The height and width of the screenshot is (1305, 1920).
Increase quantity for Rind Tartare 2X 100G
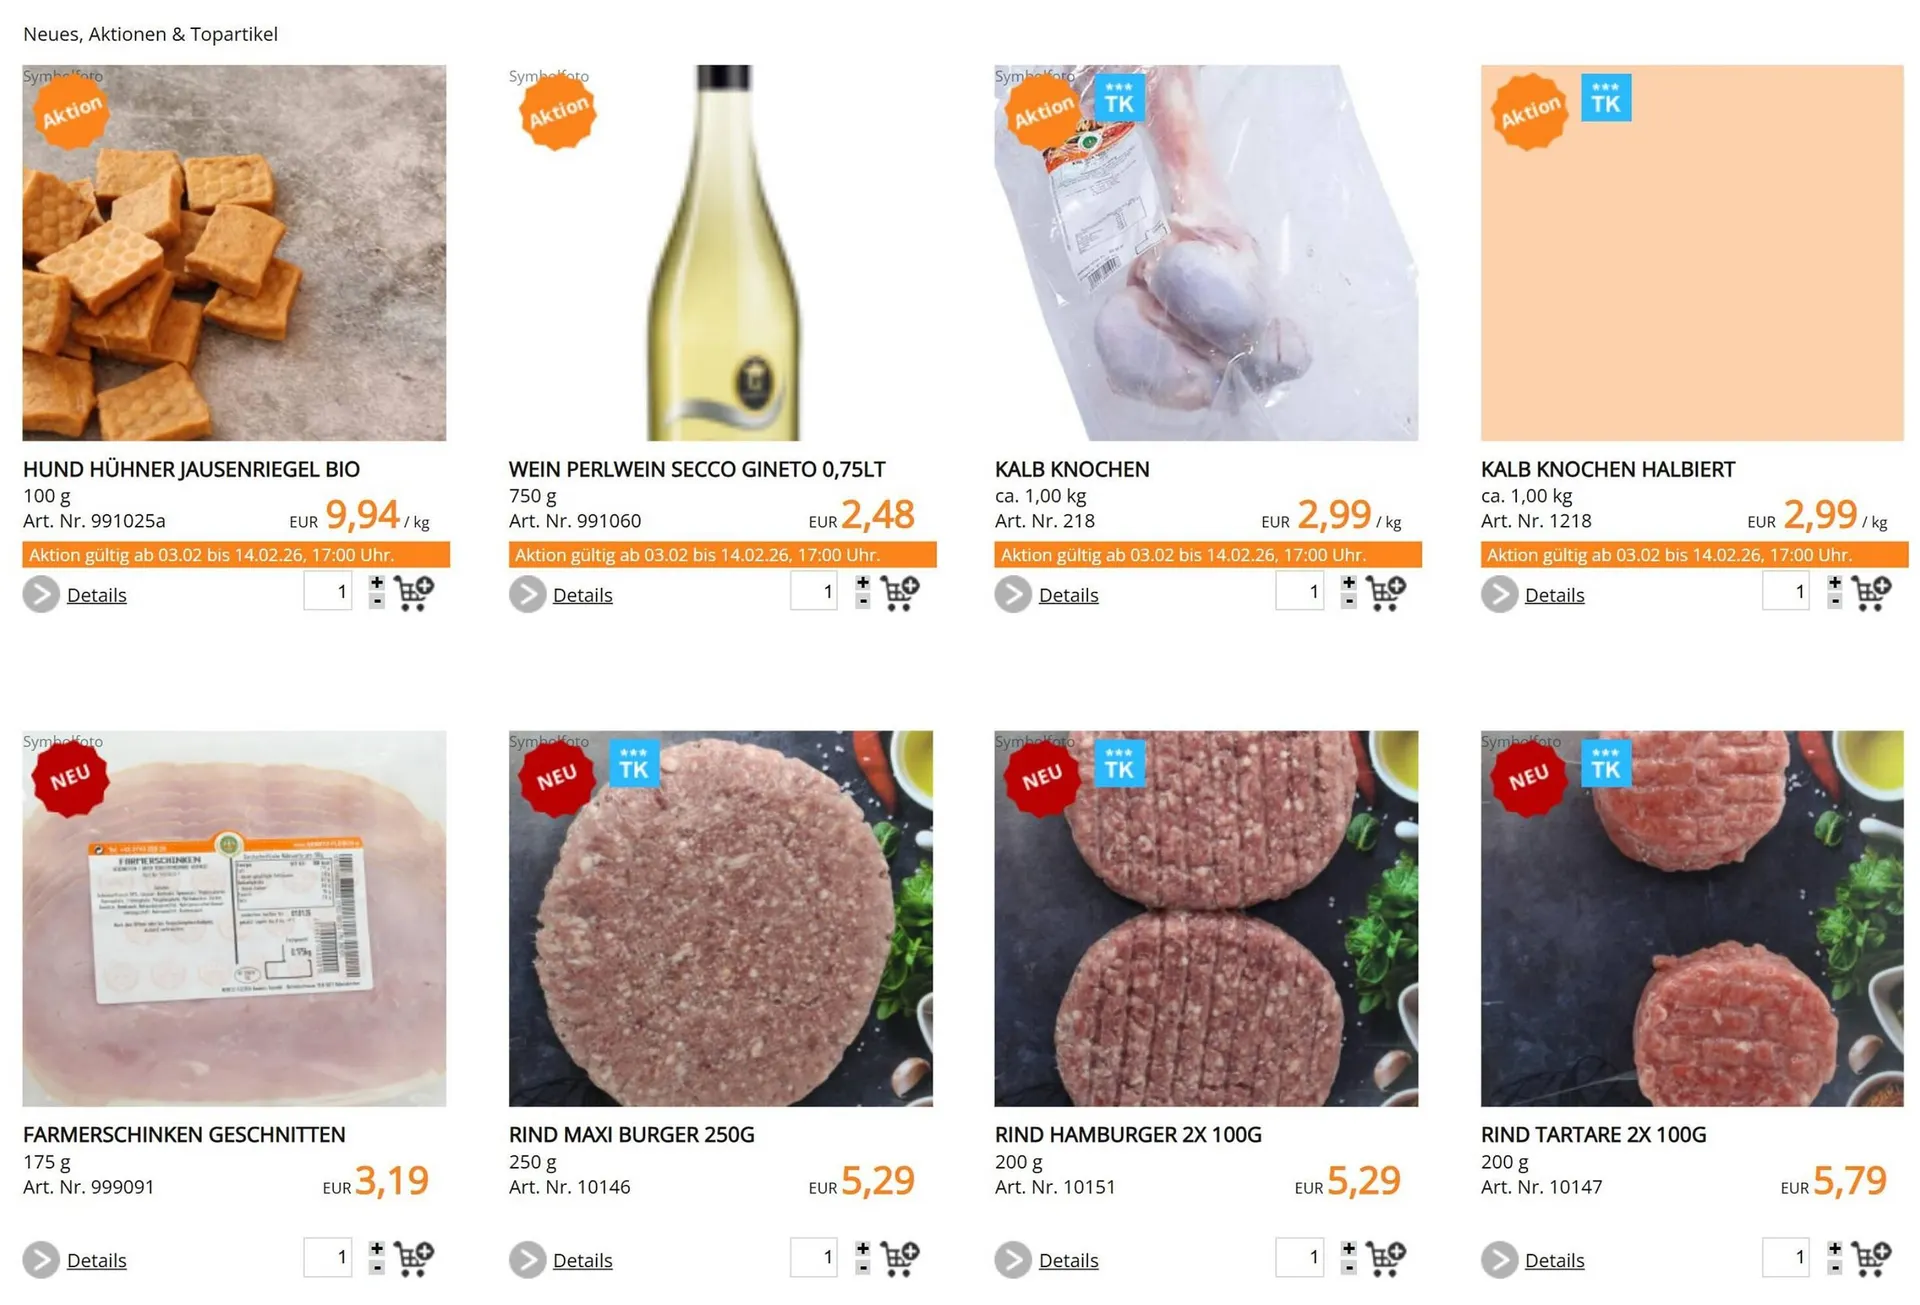pos(1834,1248)
